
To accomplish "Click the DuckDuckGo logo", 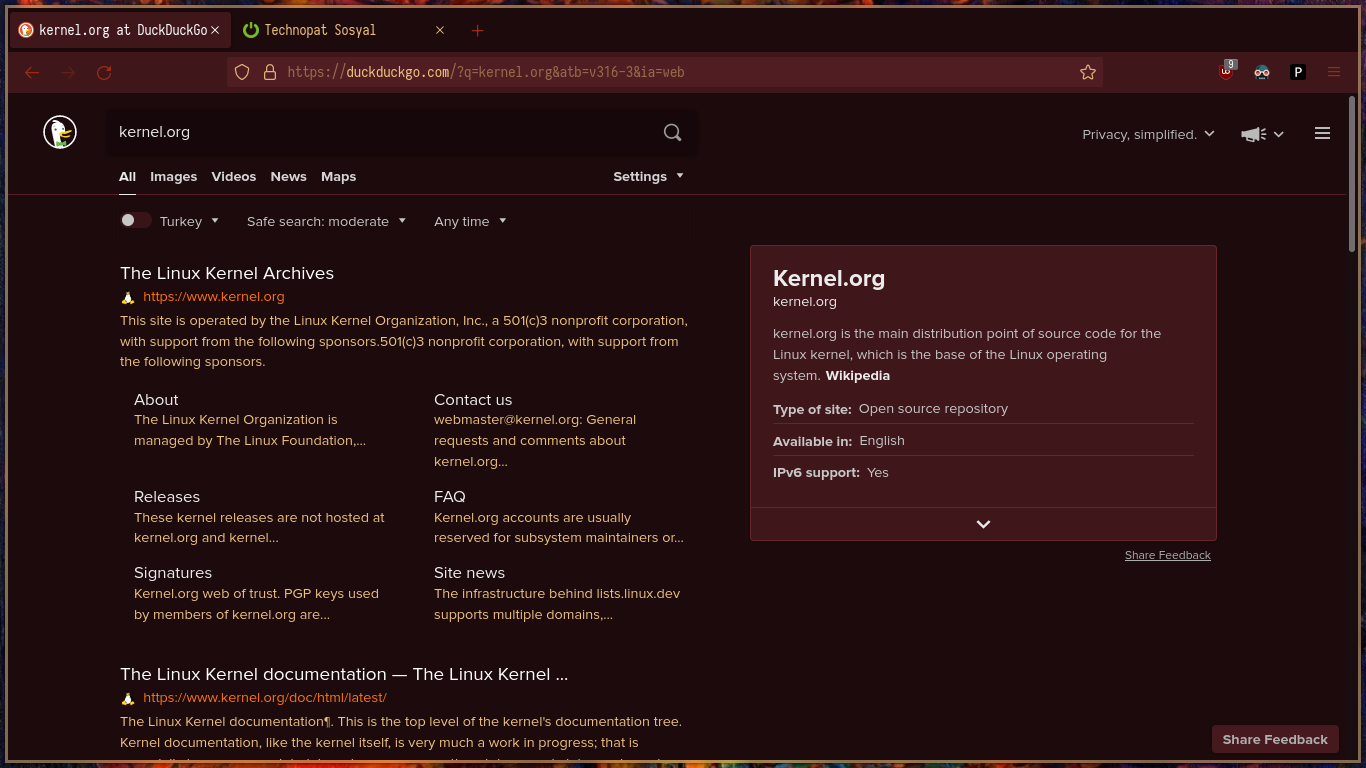I will 60,132.
